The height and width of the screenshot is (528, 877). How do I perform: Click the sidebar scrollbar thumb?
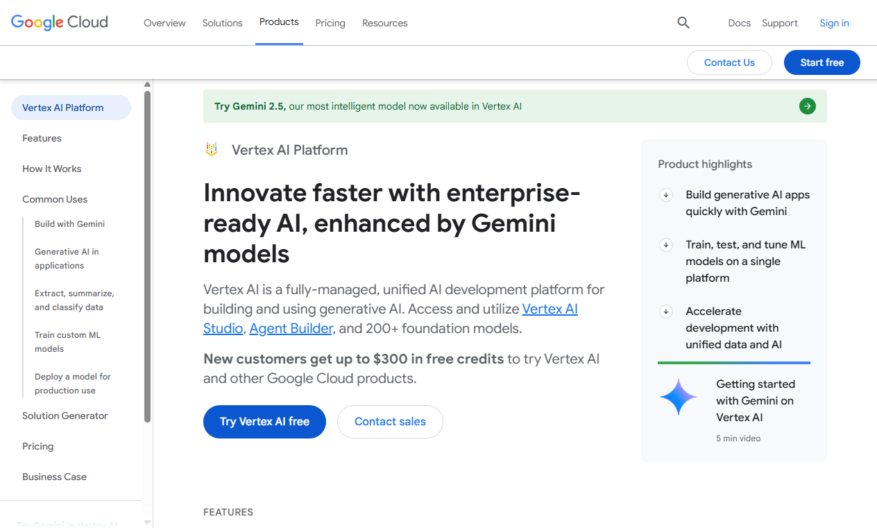coord(147,256)
